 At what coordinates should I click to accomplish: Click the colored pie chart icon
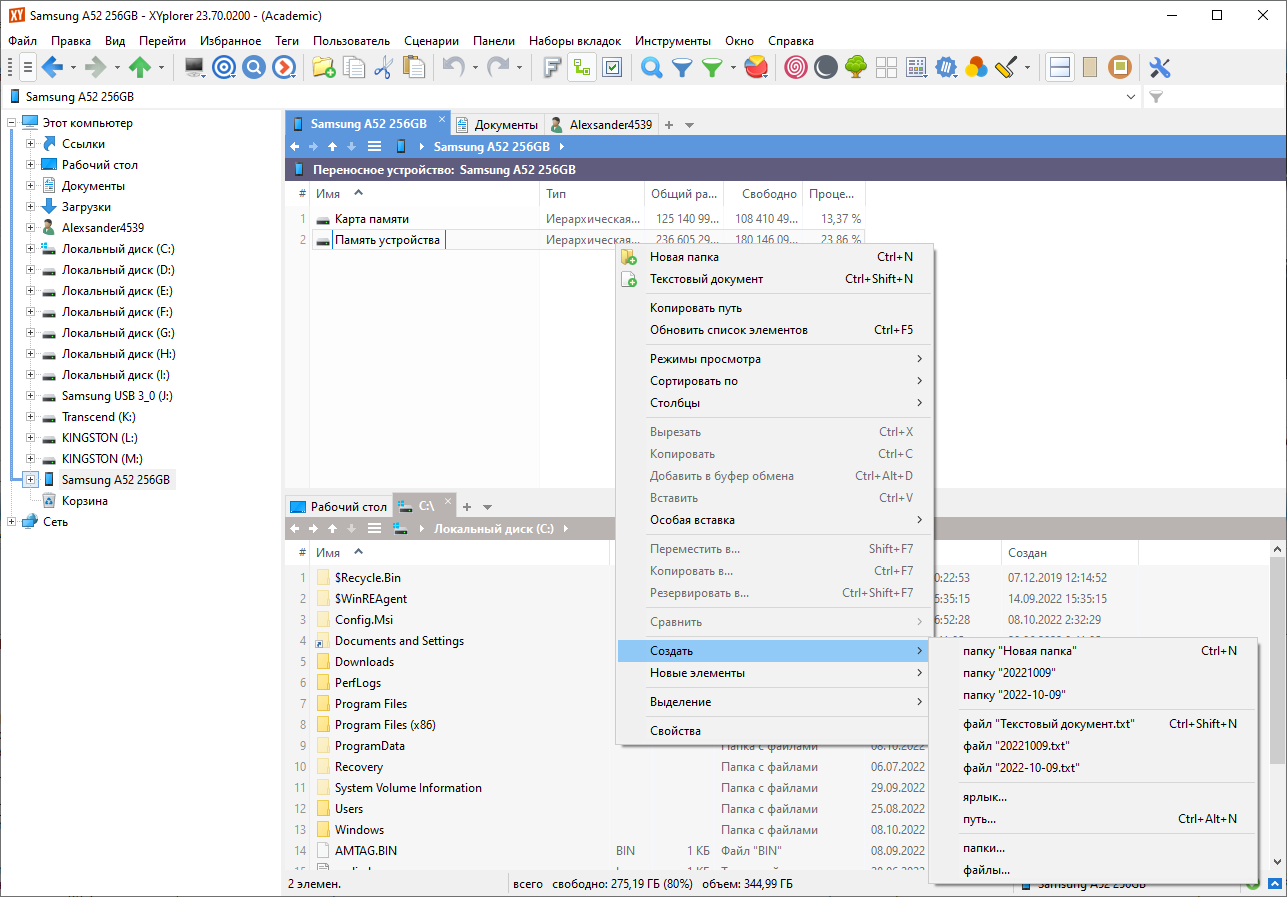pyautogui.click(x=756, y=67)
